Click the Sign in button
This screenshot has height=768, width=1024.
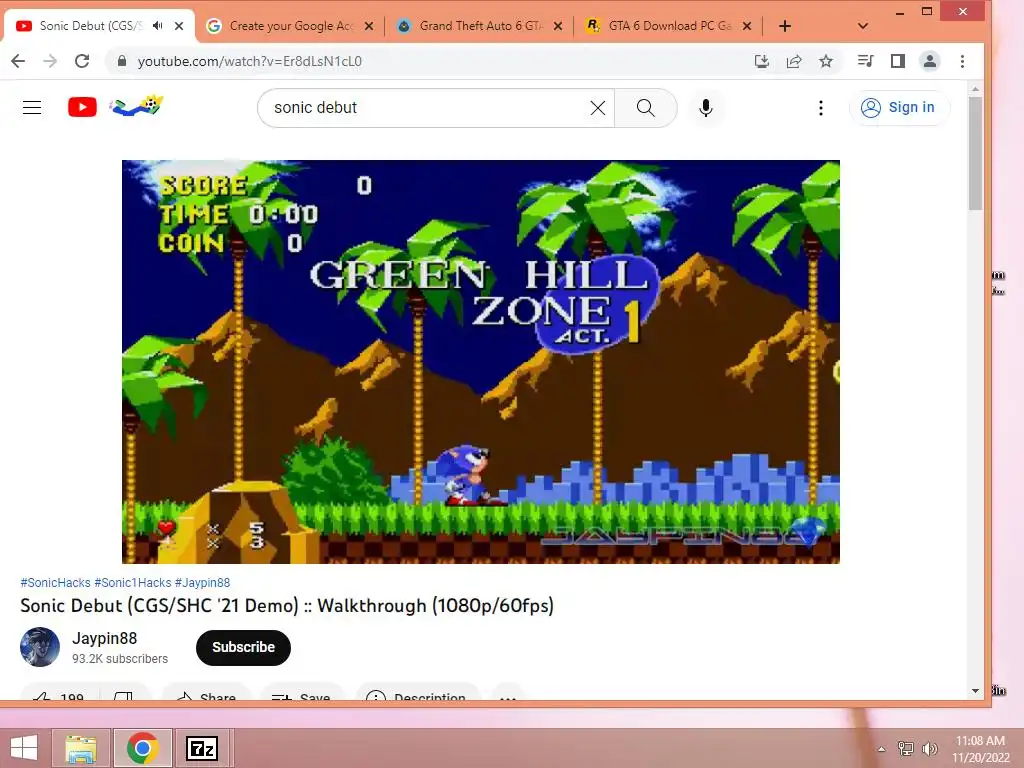click(899, 108)
